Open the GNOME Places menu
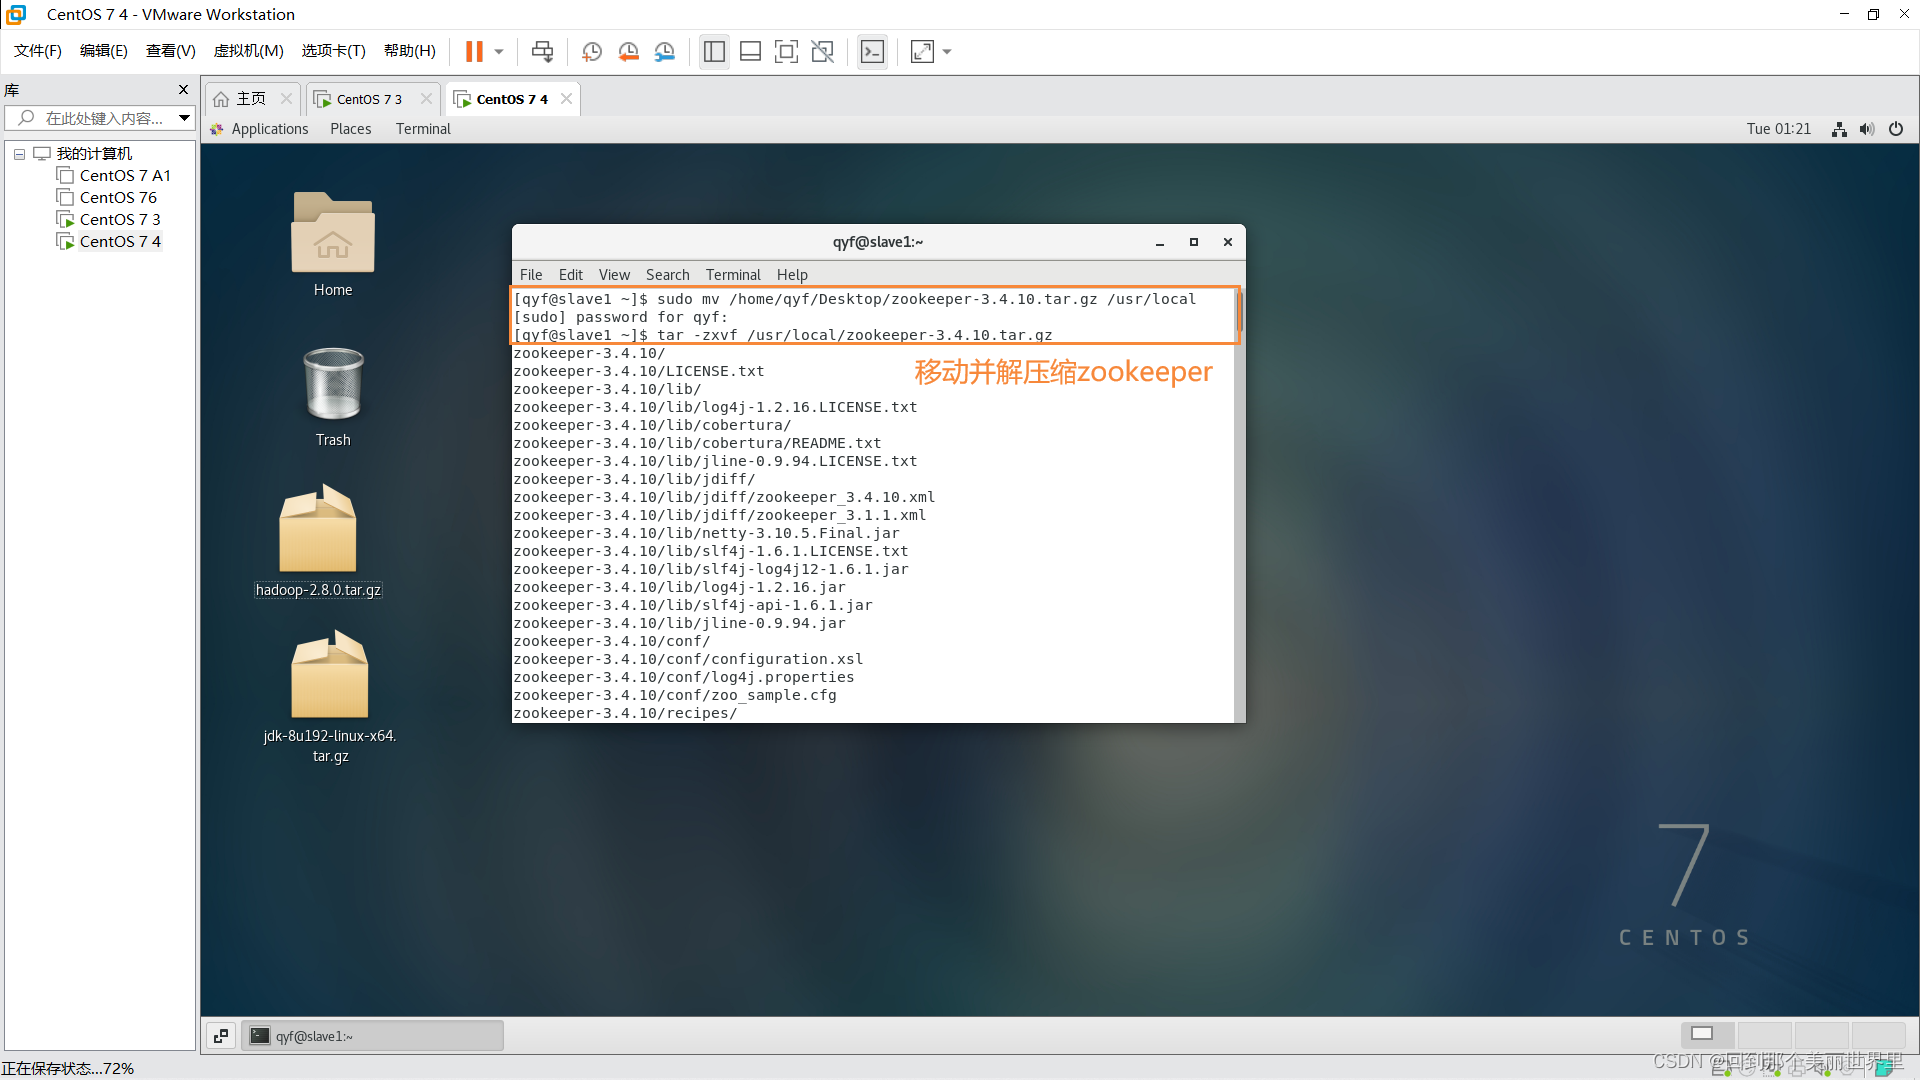1920x1080 pixels. click(x=351, y=129)
